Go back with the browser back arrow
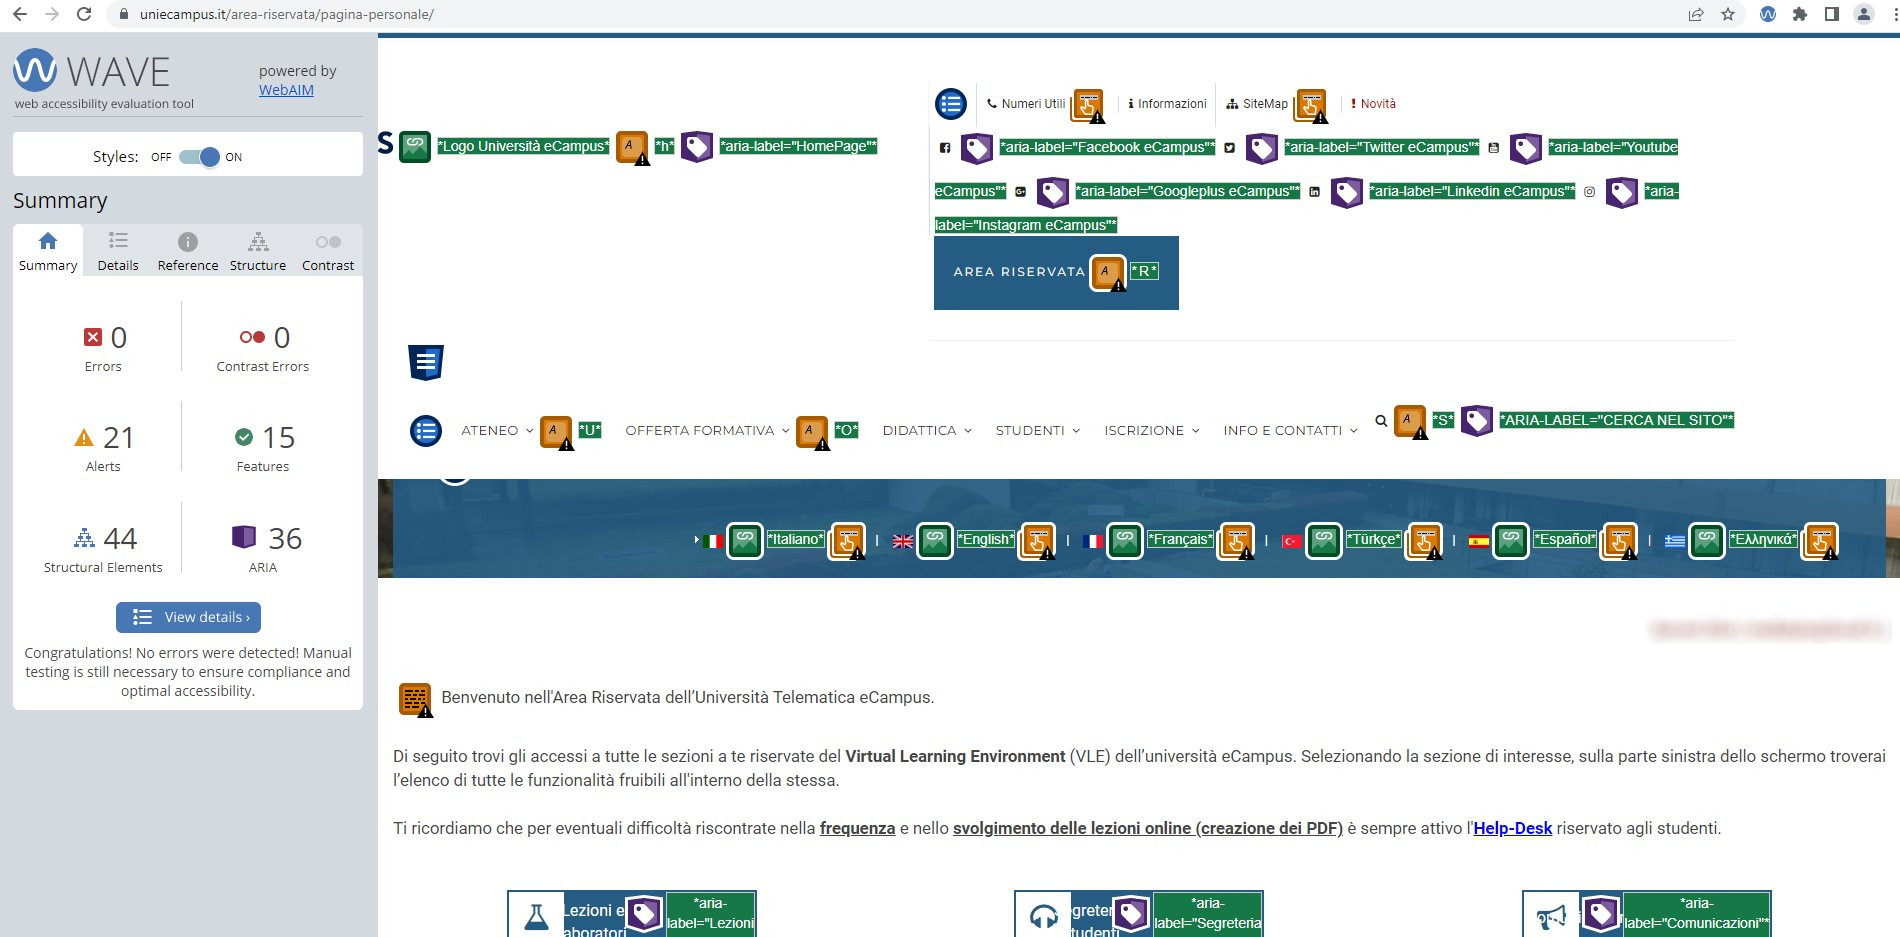This screenshot has width=1900, height=937. pos(19,14)
